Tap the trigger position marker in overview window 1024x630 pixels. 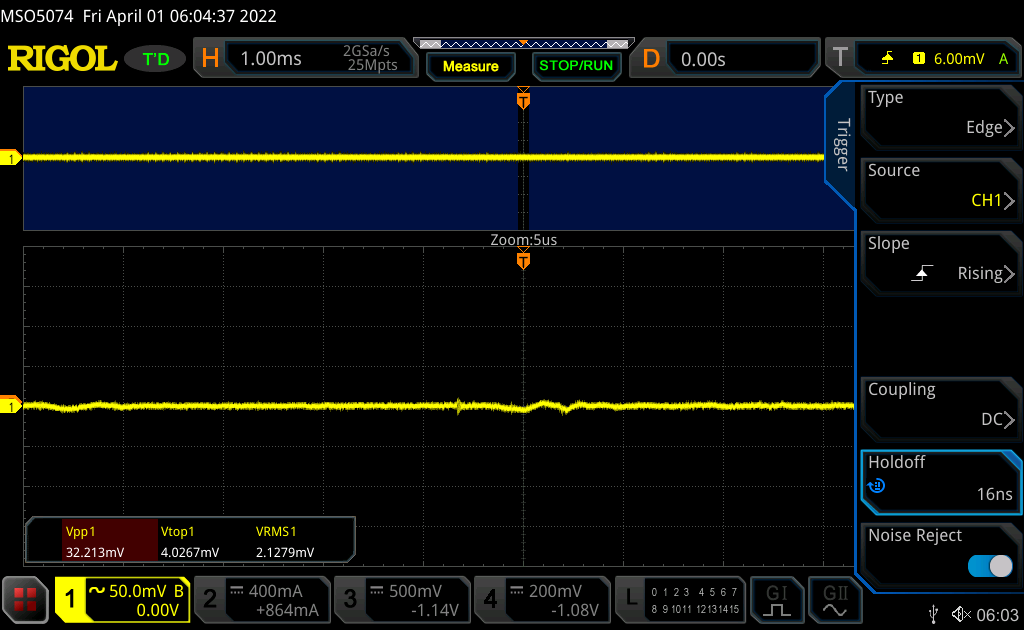523,100
